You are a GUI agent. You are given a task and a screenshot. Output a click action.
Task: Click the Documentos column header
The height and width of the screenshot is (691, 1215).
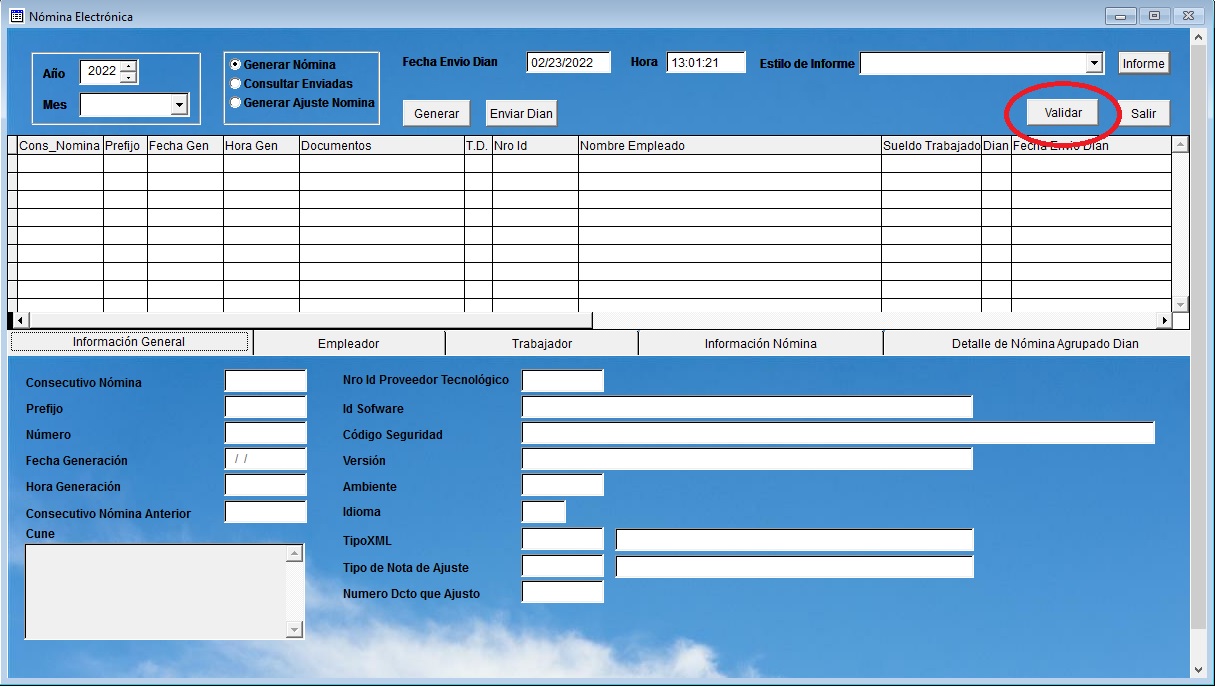pyautogui.click(x=382, y=145)
